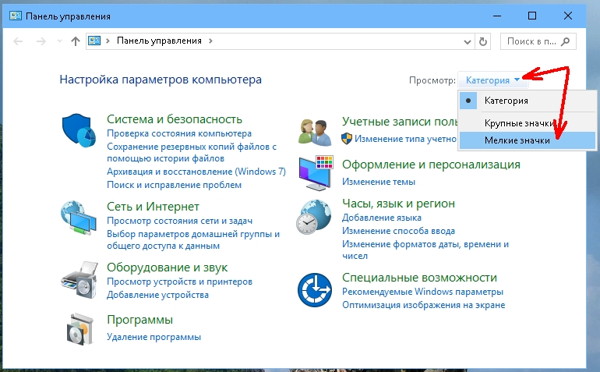Click the Control Panel icon in the address bar

[x=94, y=41]
